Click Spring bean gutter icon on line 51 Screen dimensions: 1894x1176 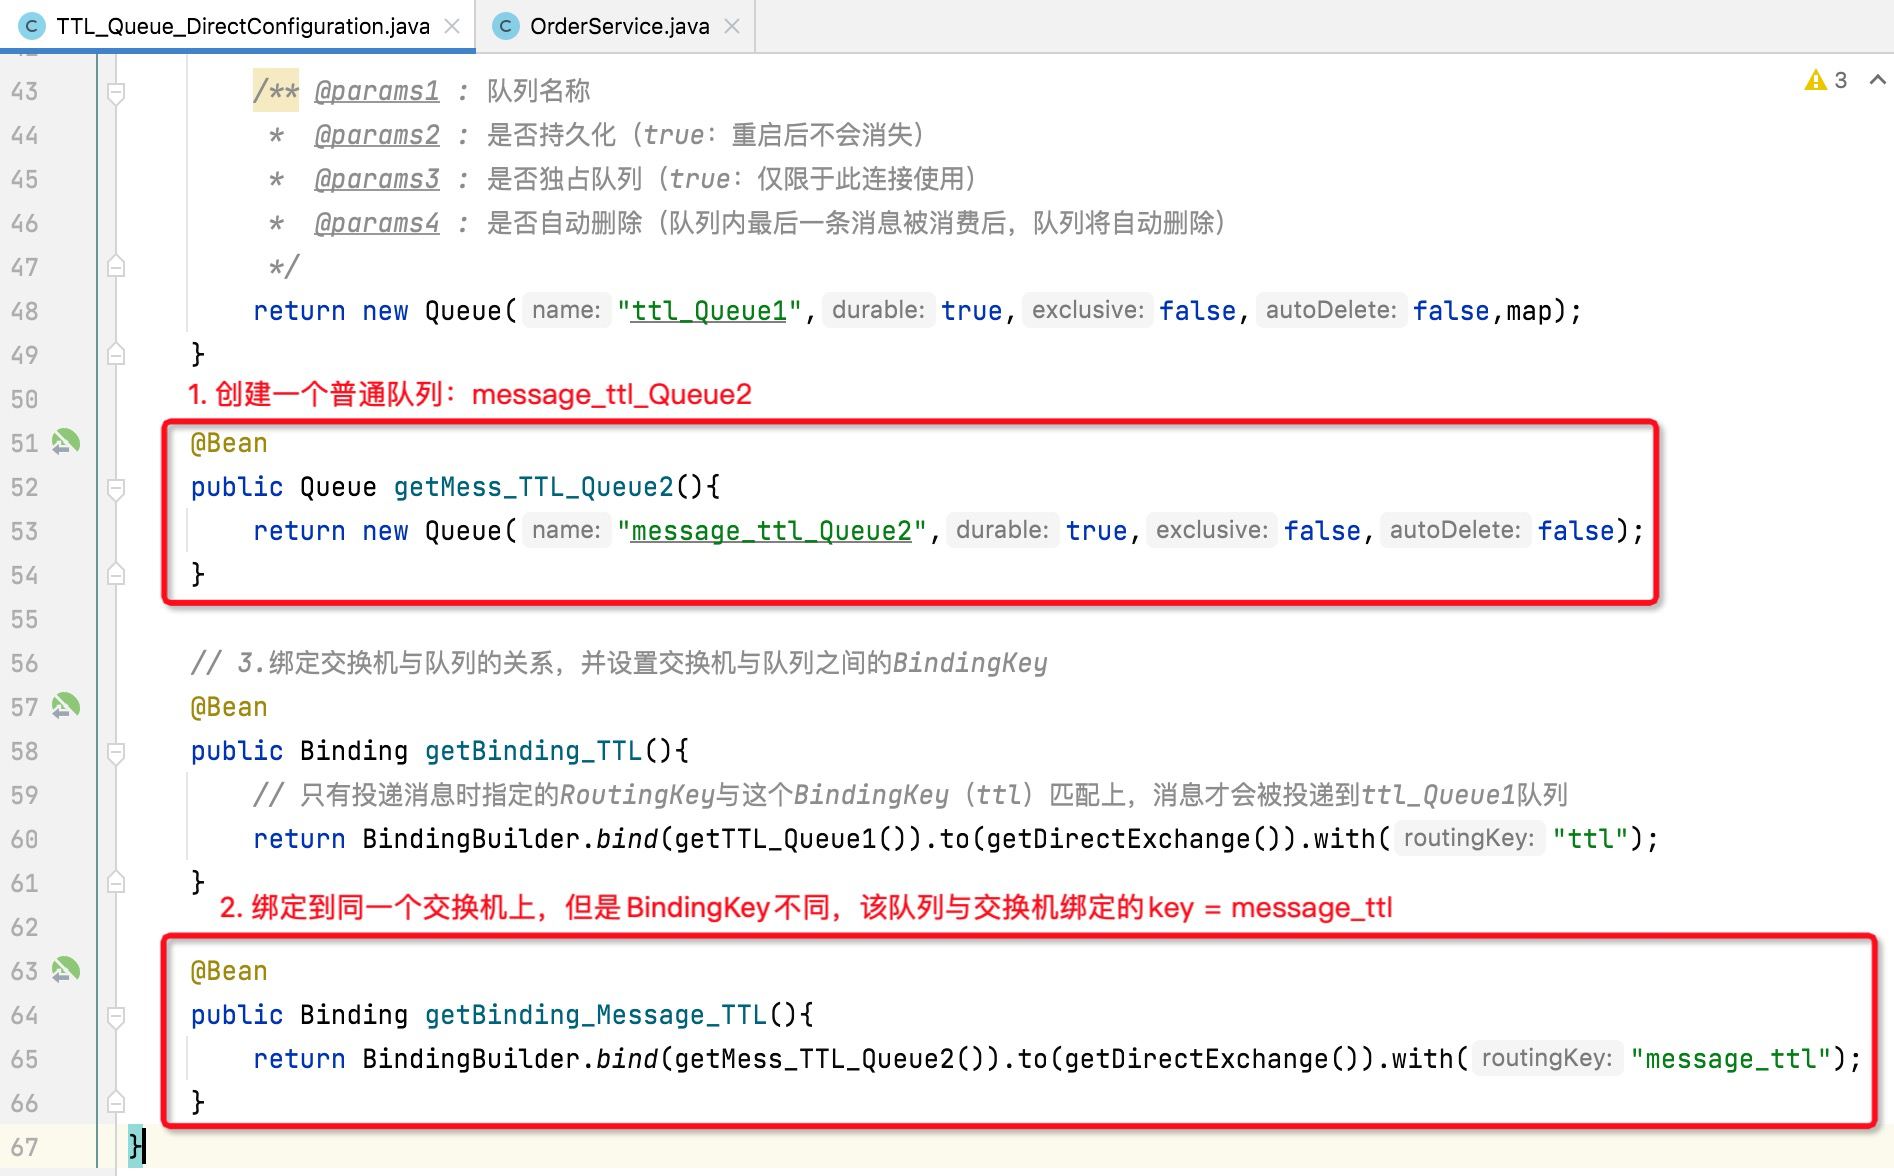[x=66, y=442]
